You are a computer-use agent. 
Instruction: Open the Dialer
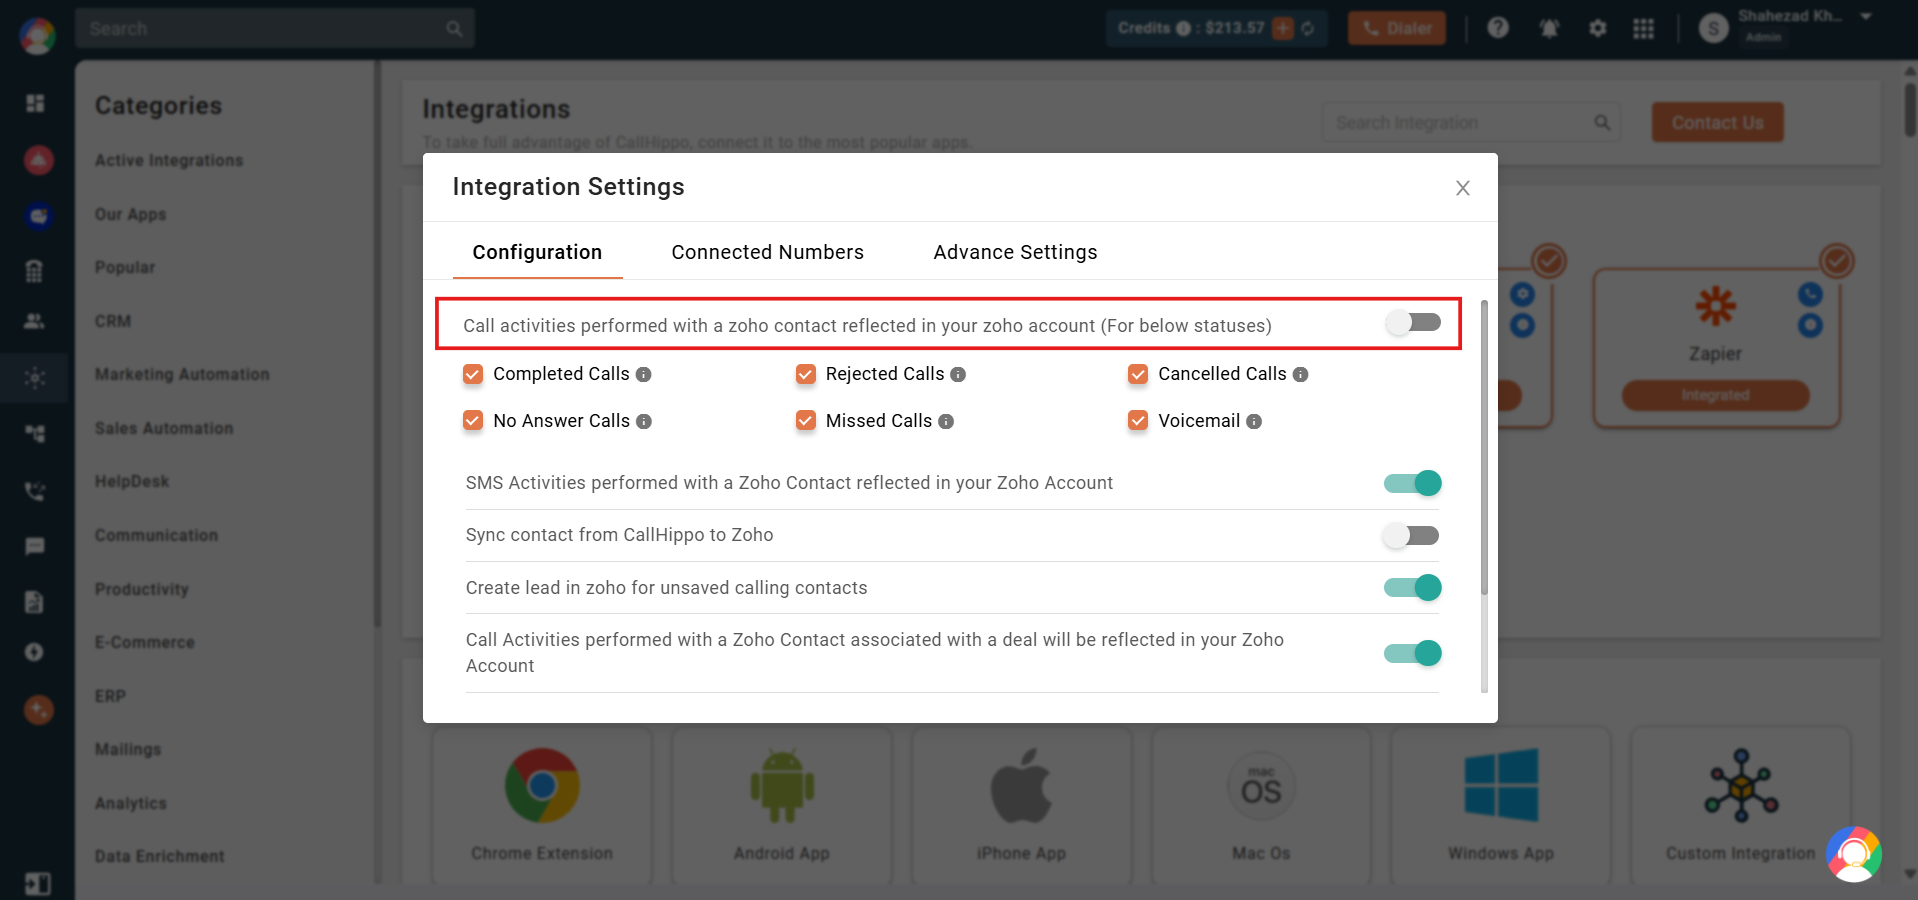(1397, 28)
